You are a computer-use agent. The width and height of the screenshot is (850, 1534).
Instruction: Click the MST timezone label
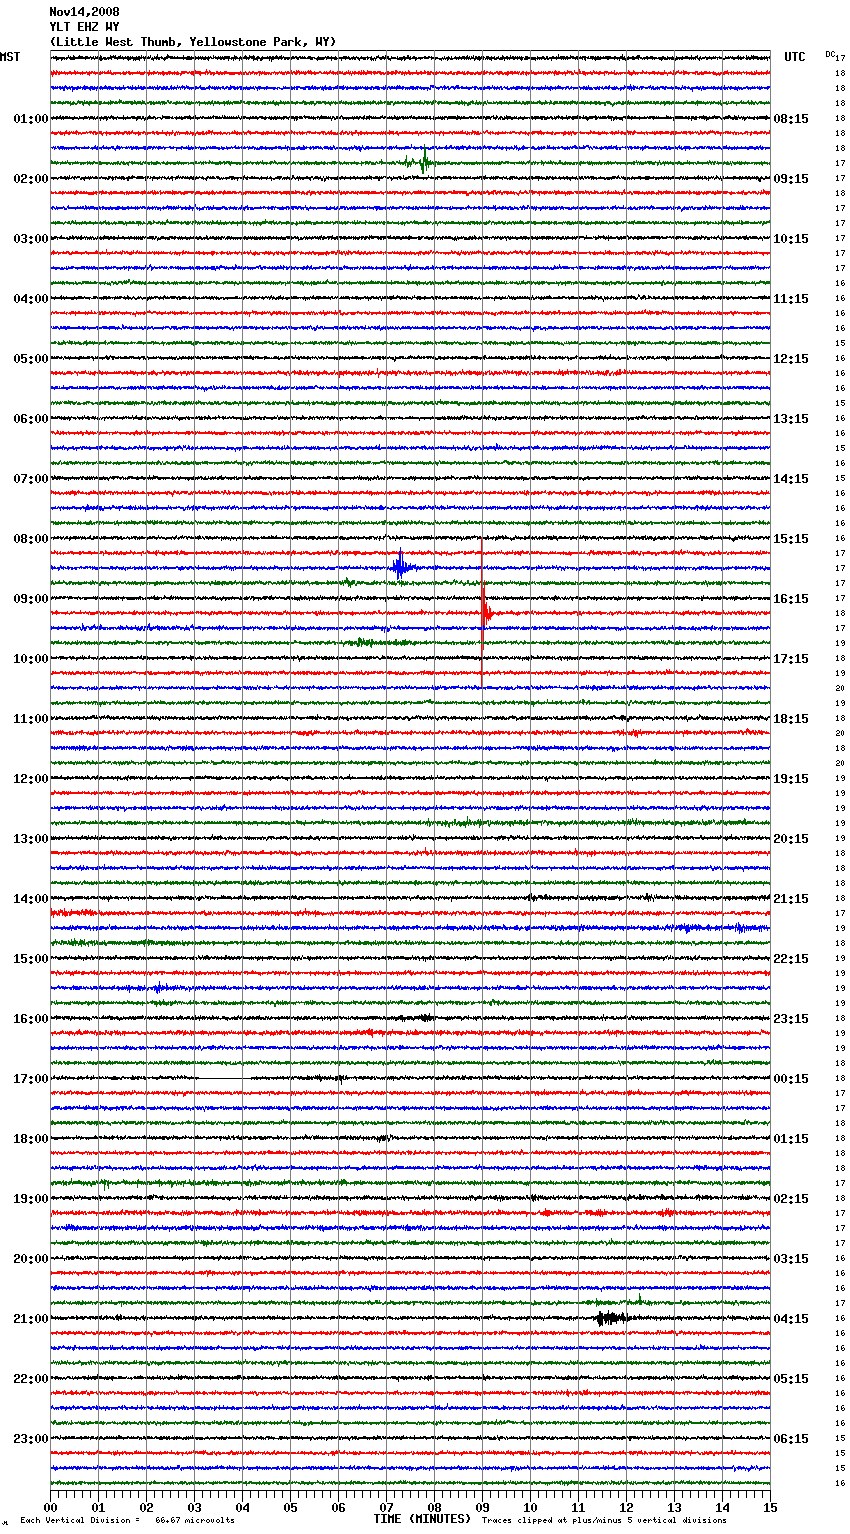[10, 57]
